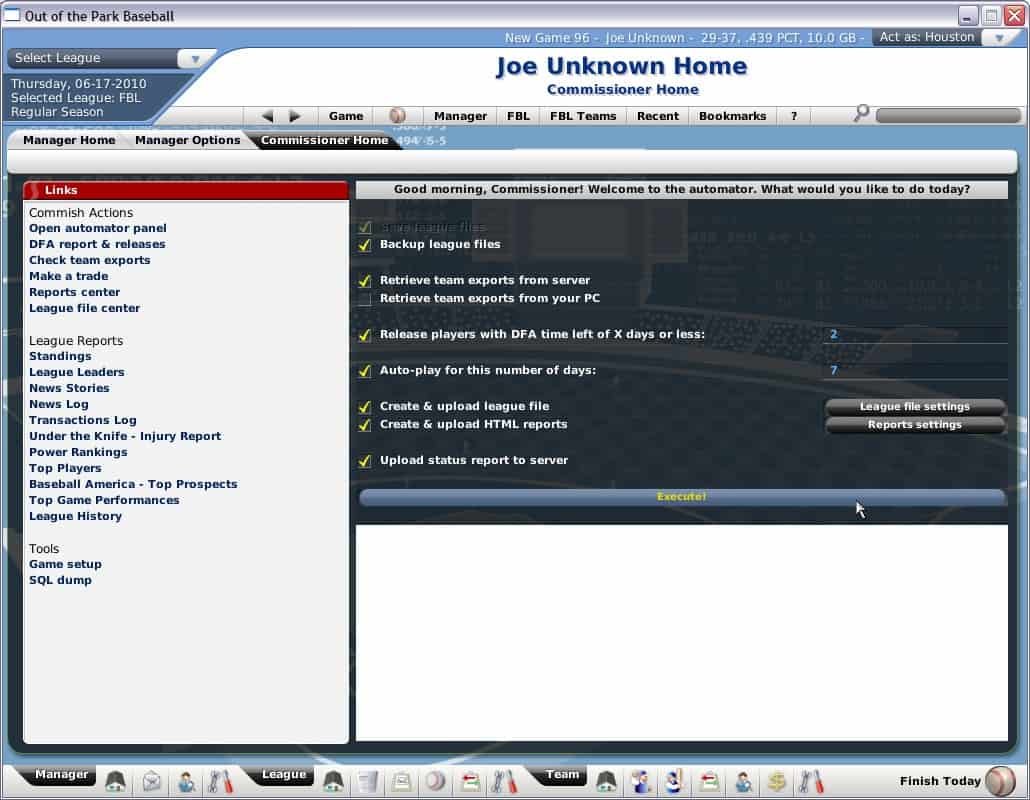Click the search magnifying glass icon
This screenshot has height=800, width=1030.
tap(861, 115)
